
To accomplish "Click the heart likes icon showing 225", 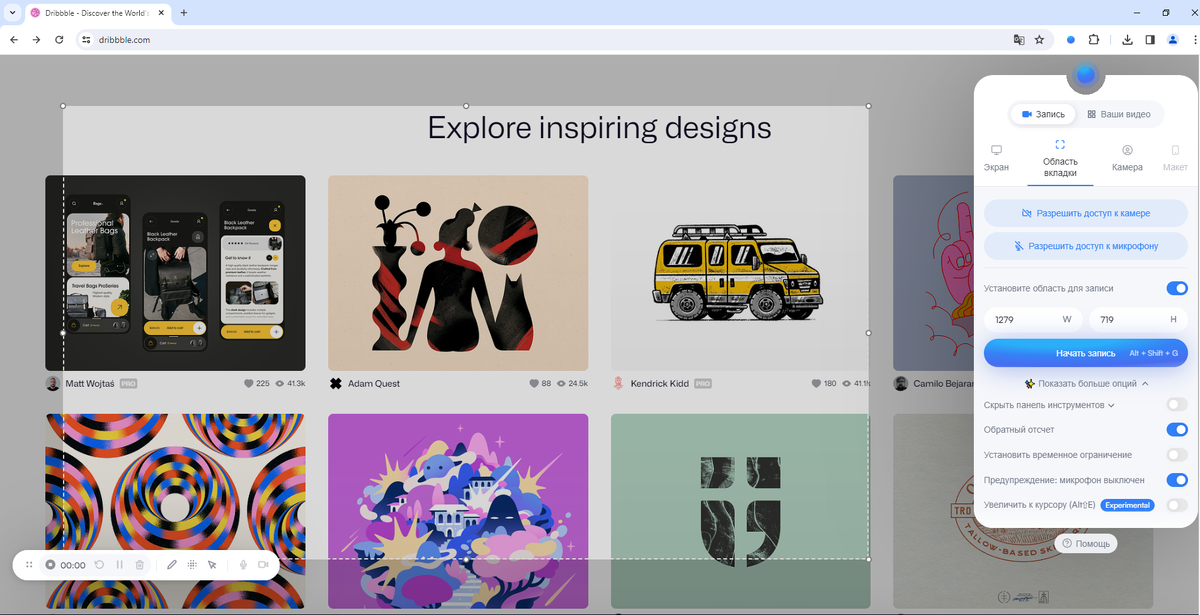I will click(x=249, y=384).
